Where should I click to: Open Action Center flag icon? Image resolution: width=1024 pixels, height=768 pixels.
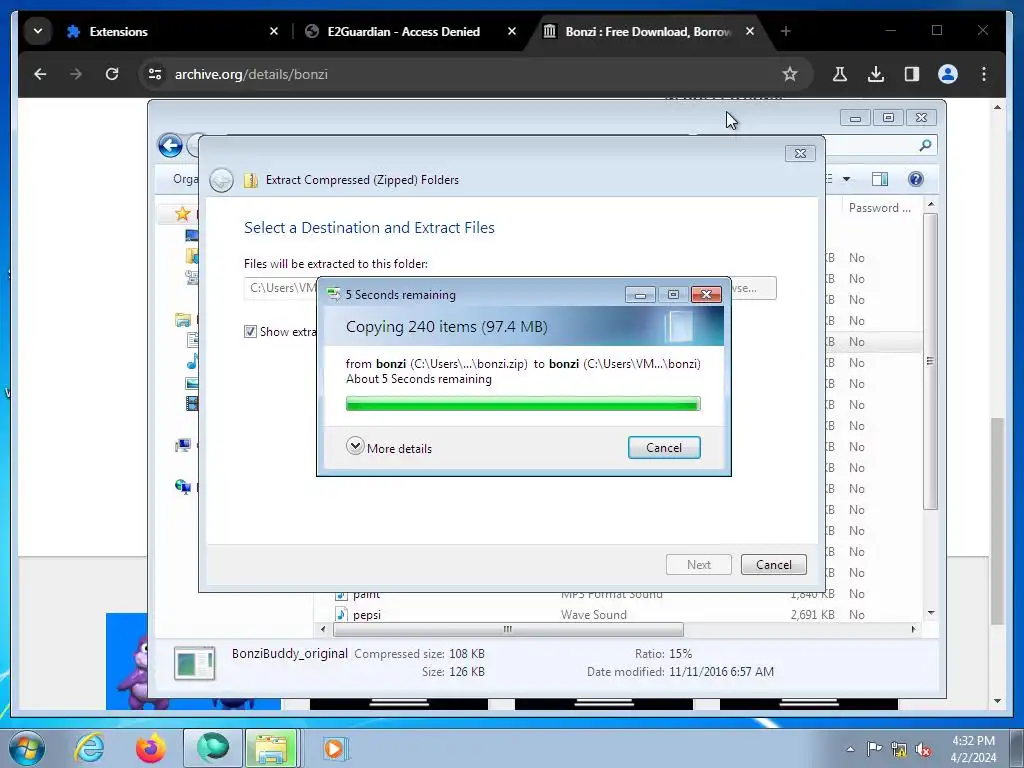874,749
